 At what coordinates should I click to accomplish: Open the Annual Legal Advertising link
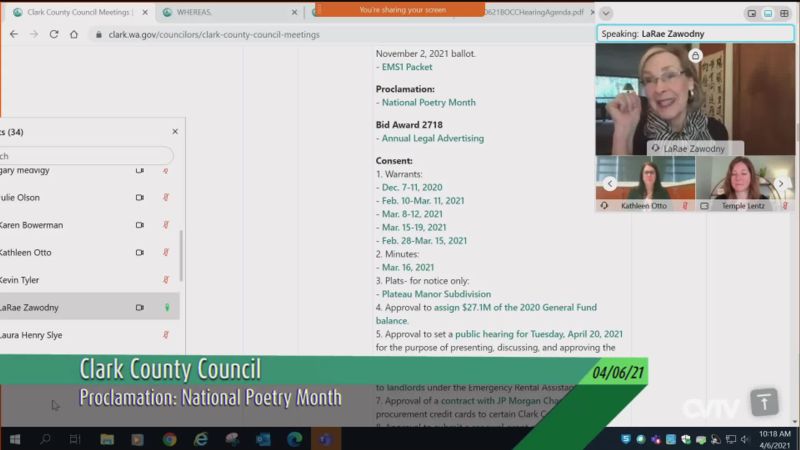pos(432,138)
